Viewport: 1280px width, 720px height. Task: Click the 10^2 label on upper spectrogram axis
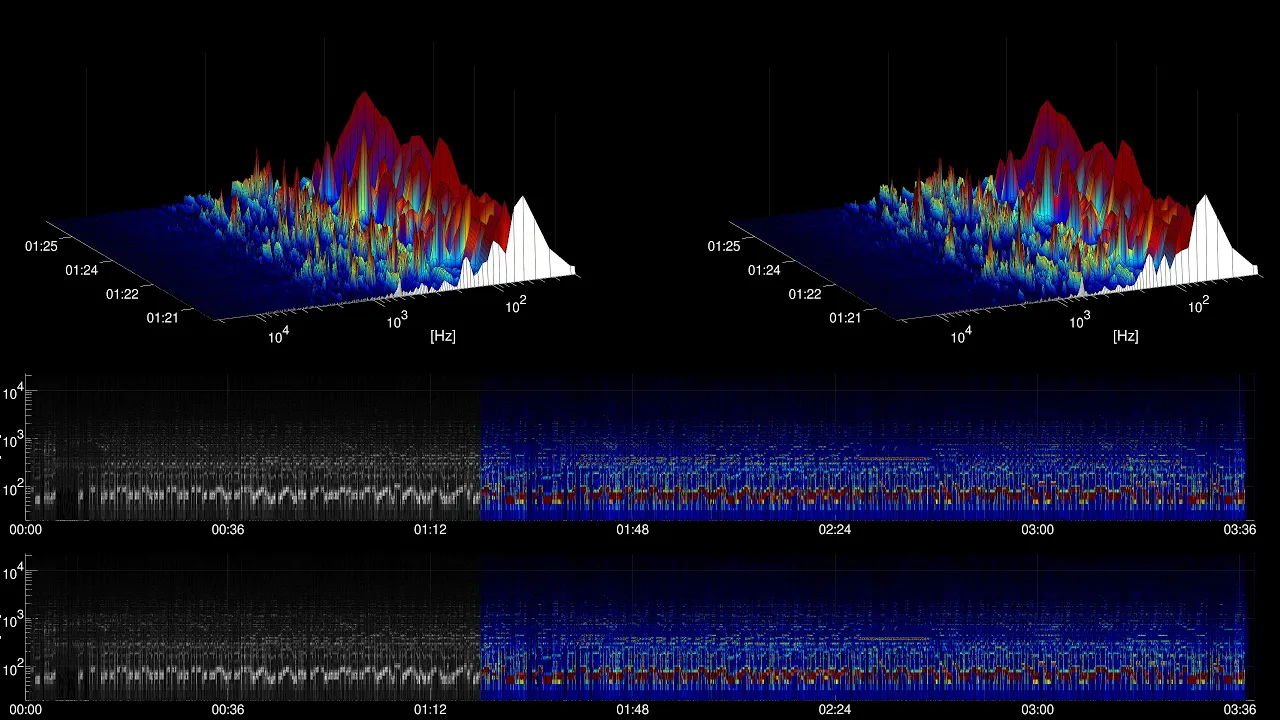pos(13,486)
